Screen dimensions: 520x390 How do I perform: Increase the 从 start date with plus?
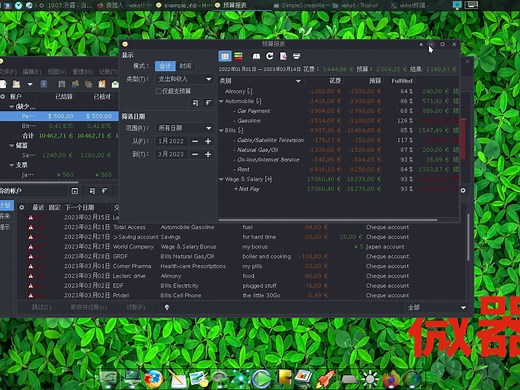point(208,141)
